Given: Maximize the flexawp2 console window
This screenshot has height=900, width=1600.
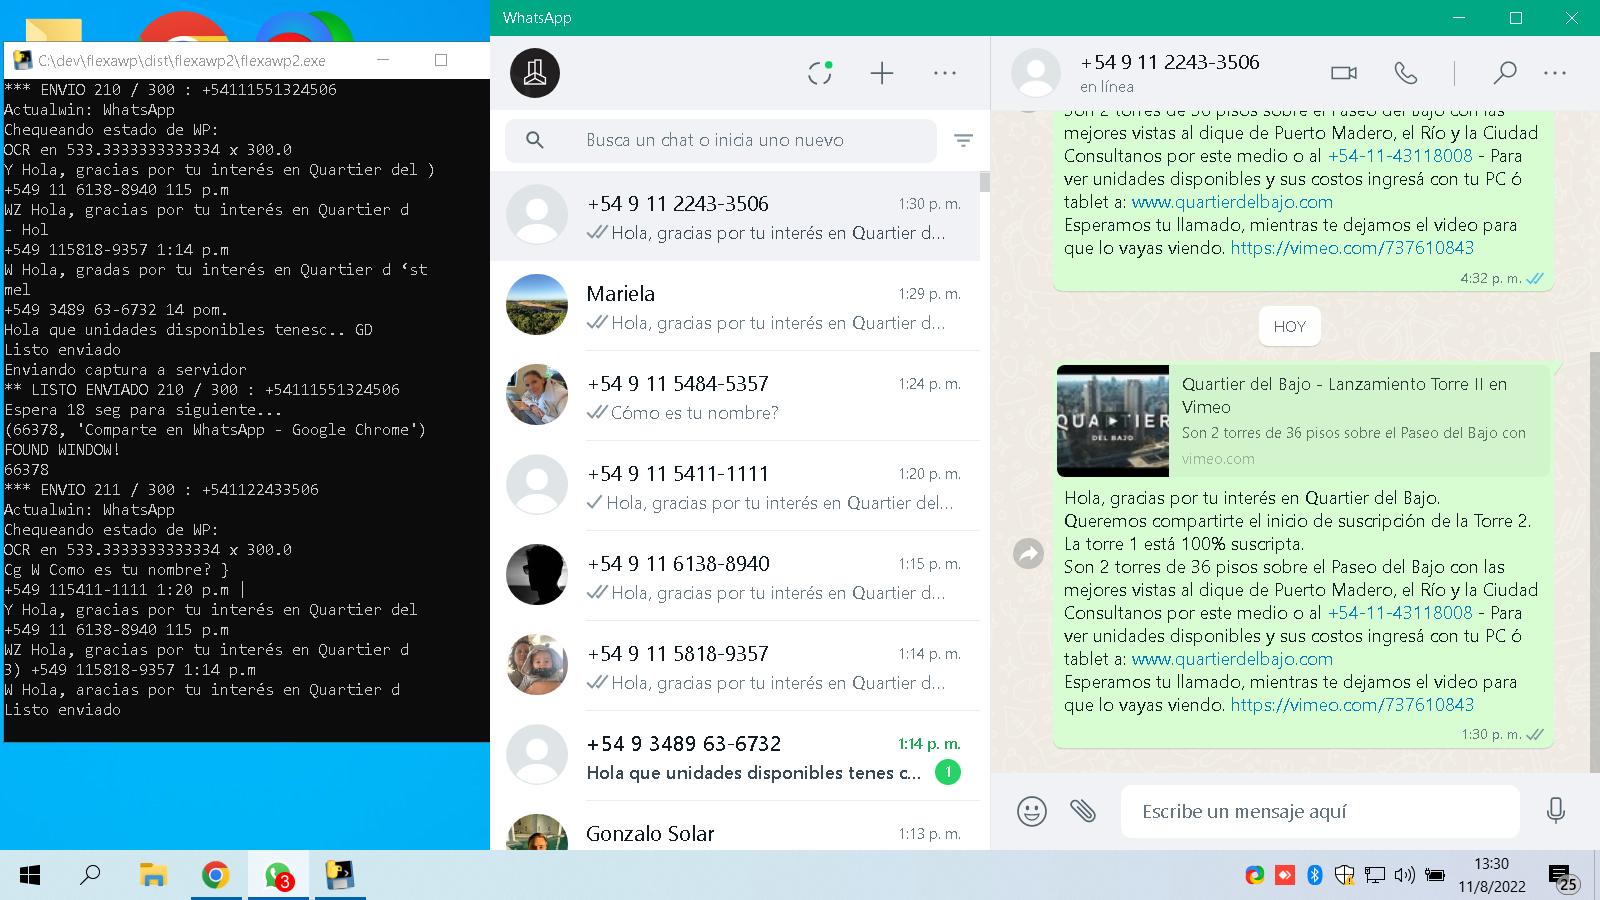Looking at the screenshot, I should [x=441, y=60].
